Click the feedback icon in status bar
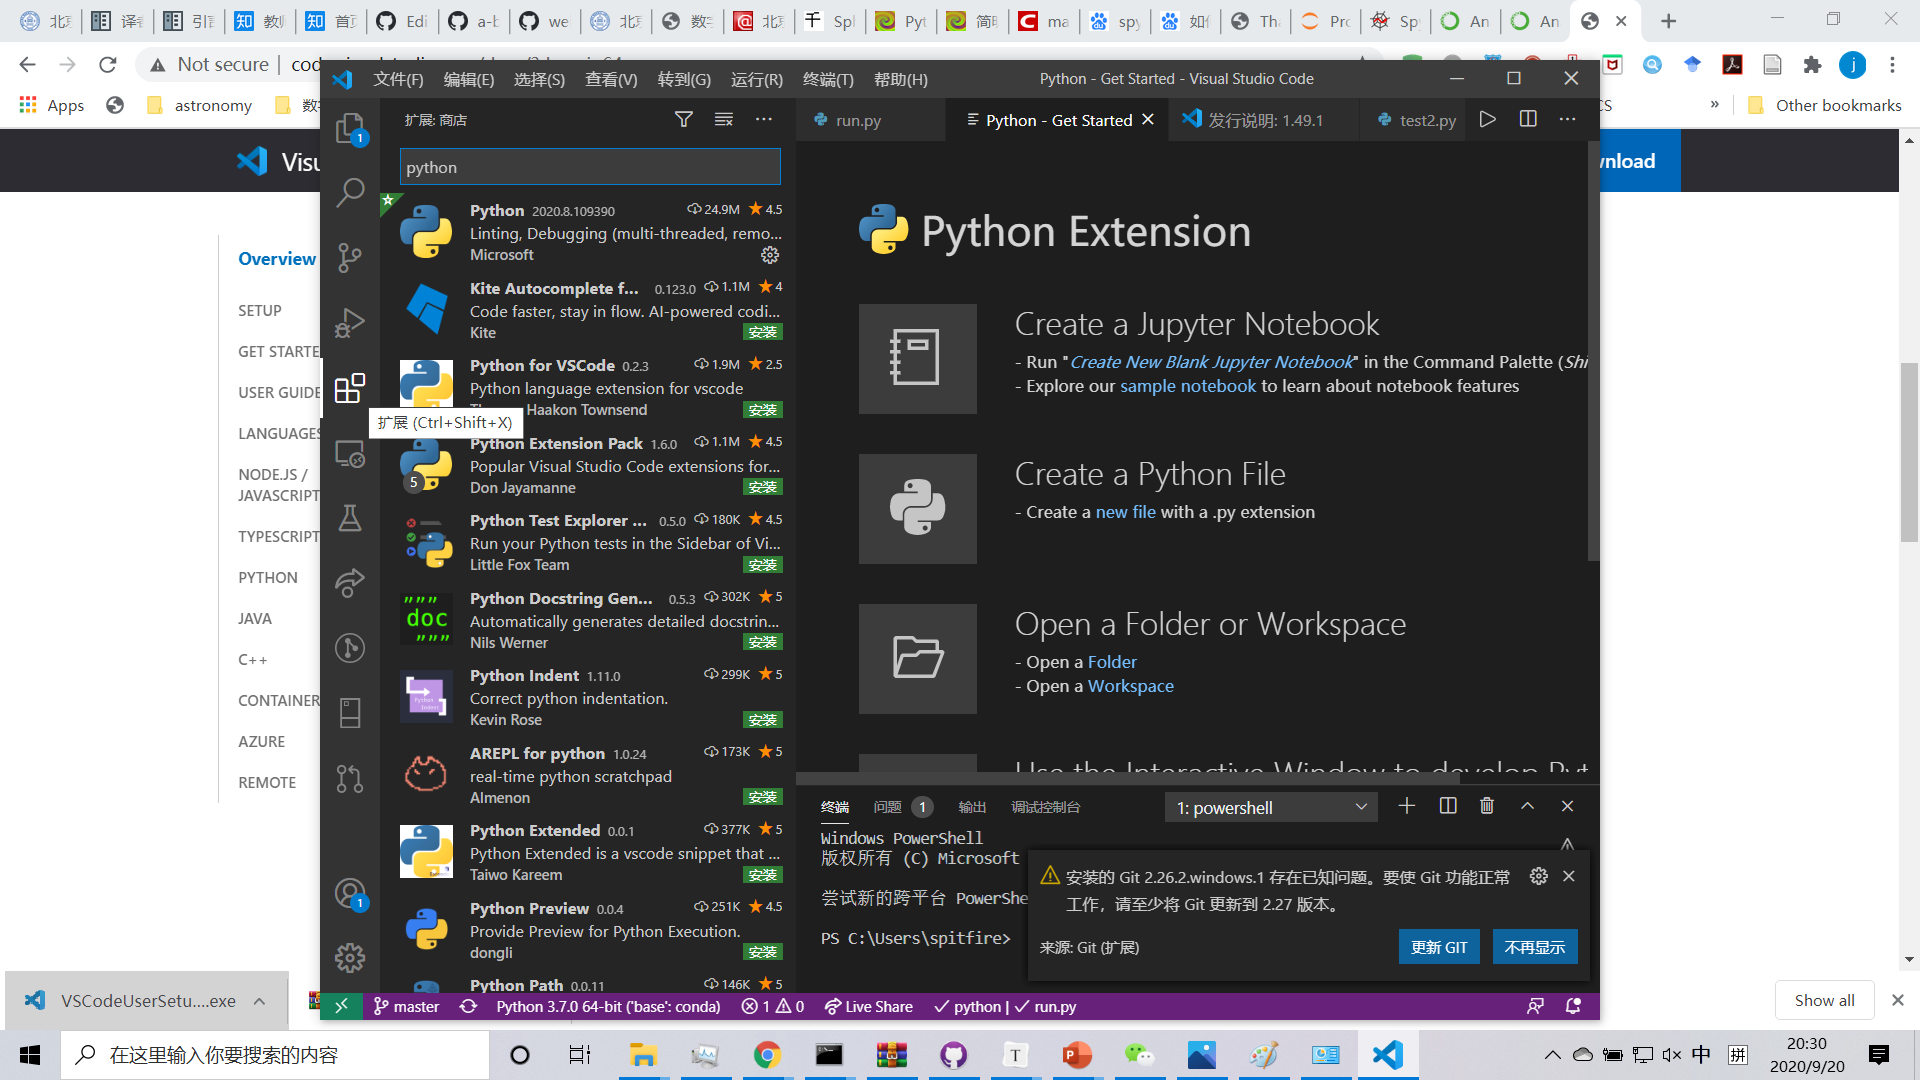 click(x=1536, y=1007)
